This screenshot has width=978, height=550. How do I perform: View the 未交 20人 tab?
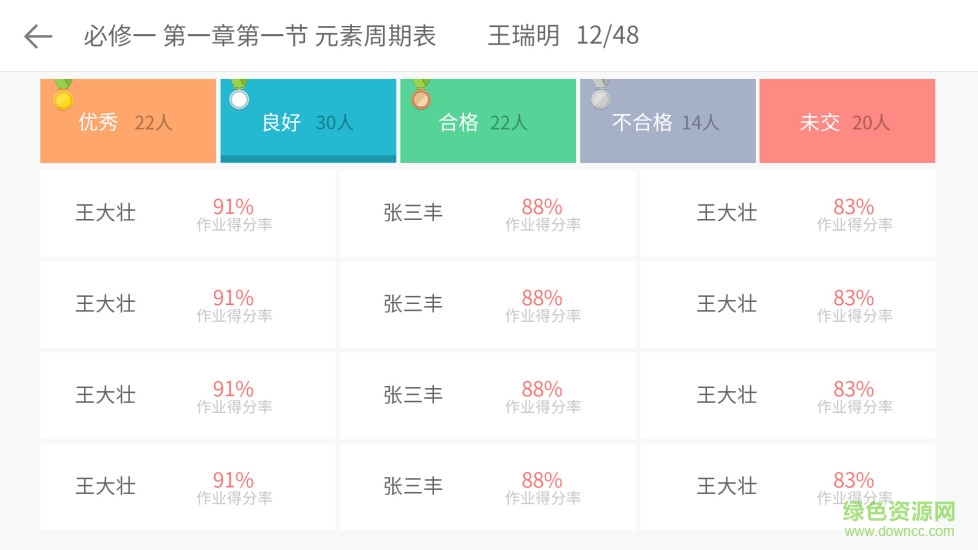[x=846, y=123]
